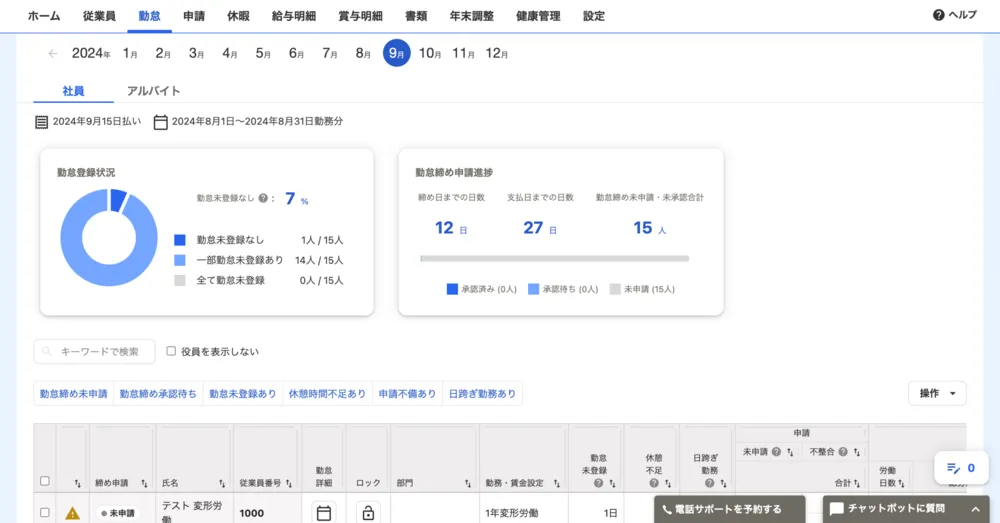Click the help icon beside 不整合 column header
Screen dimensions: 1000x523
pos(843,452)
